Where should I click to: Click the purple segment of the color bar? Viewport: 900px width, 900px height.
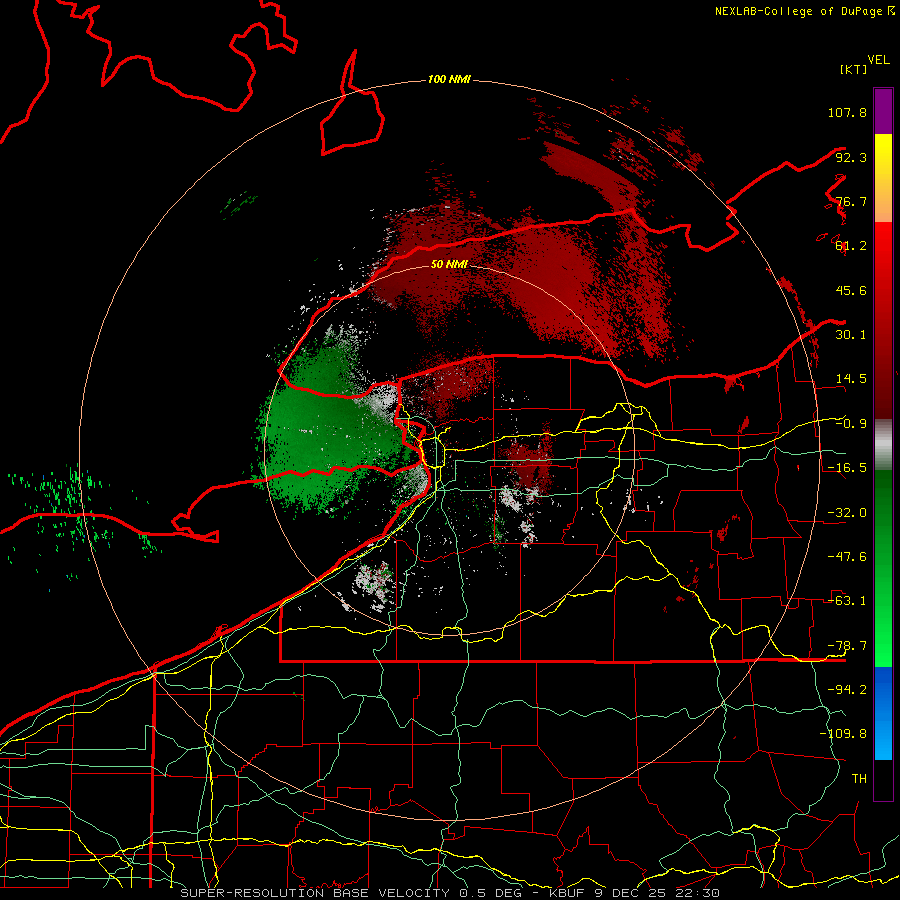point(883,111)
